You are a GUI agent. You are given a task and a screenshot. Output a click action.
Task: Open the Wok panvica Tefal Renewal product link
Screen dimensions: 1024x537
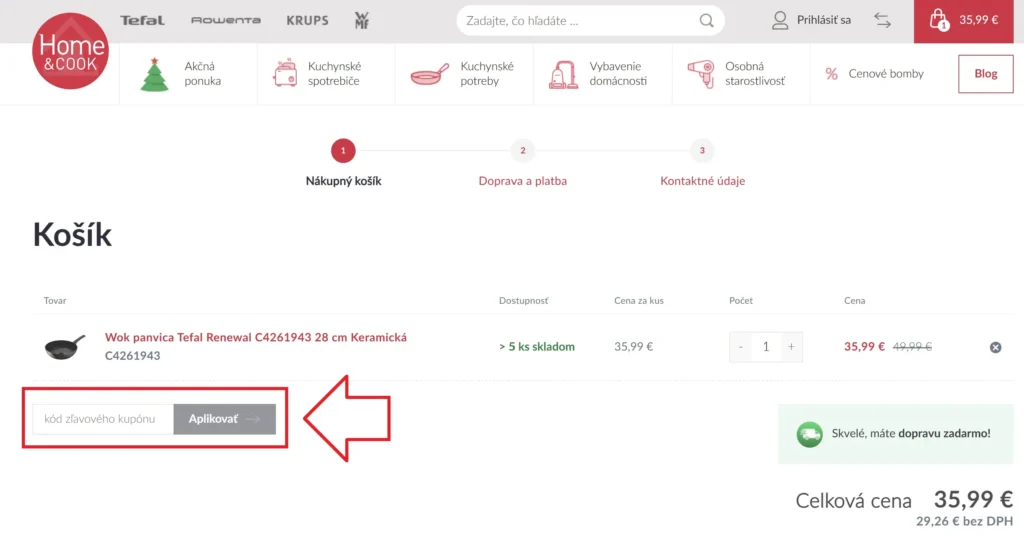coord(255,338)
